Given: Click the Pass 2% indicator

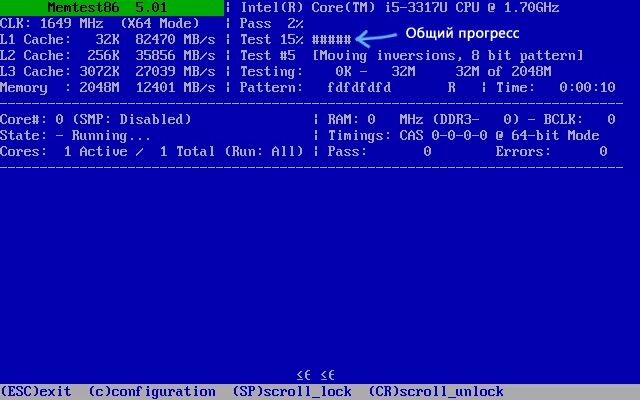Looking at the screenshot, I should click(x=271, y=24).
